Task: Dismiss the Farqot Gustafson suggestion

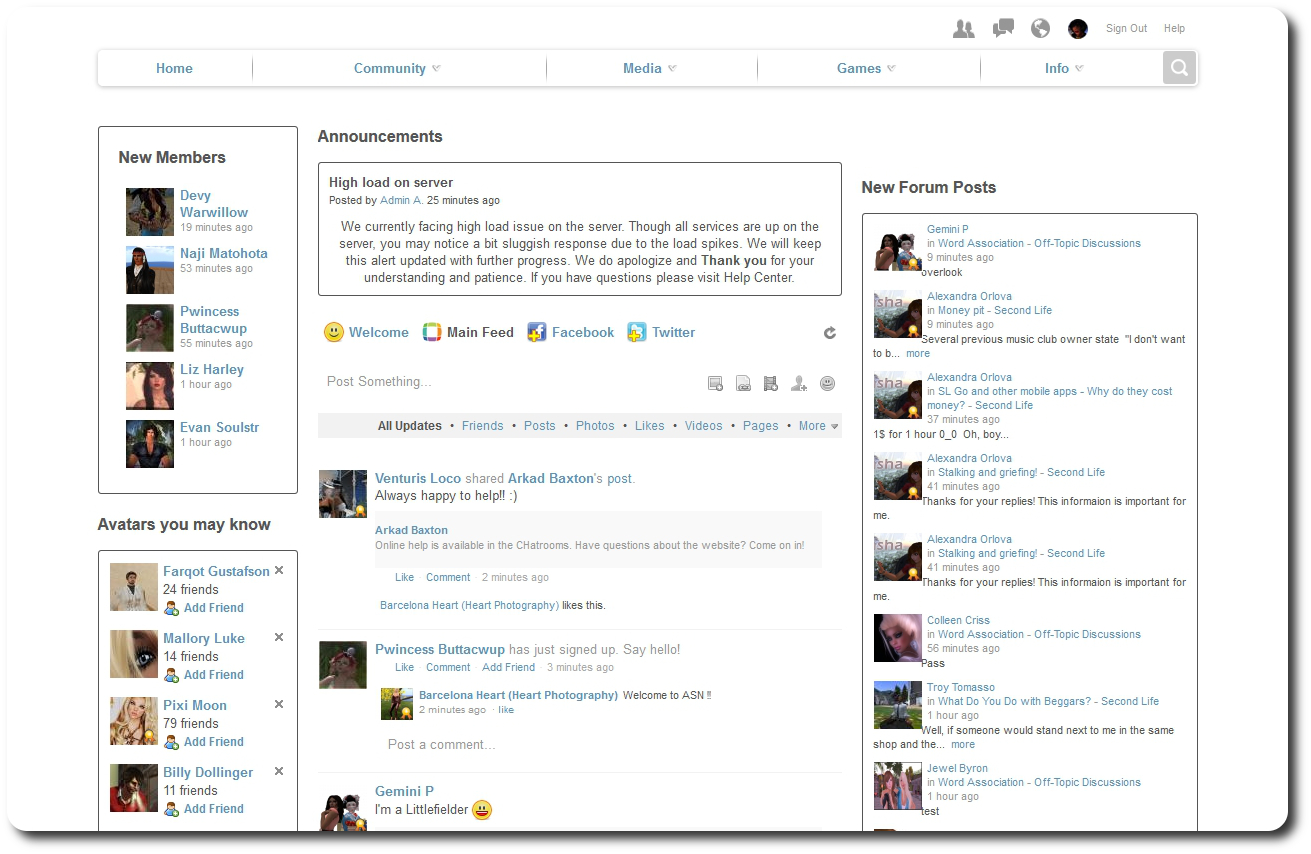Action: pyautogui.click(x=279, y=570)
